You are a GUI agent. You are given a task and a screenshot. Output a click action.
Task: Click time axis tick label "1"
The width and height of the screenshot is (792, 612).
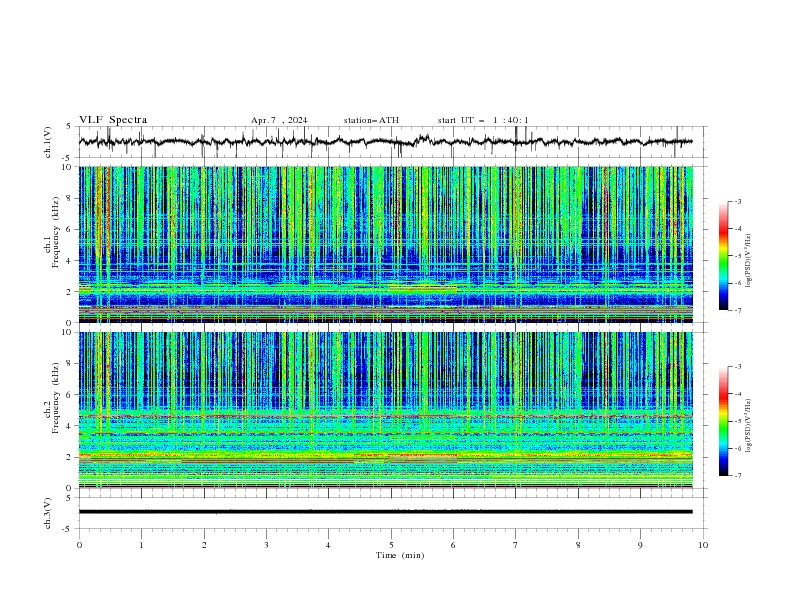tap(141, 545)
